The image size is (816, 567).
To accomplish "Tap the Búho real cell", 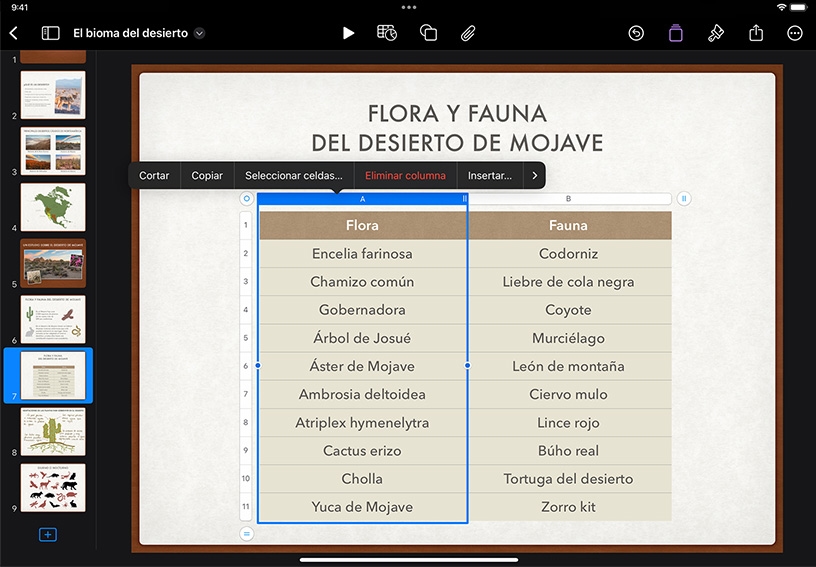I will [569, 450].
